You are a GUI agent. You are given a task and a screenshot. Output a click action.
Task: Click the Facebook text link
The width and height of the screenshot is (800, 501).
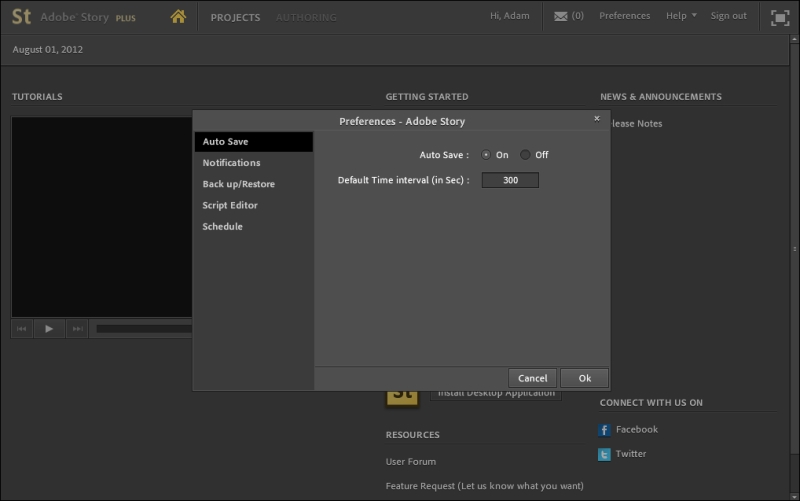pos(637,430)
